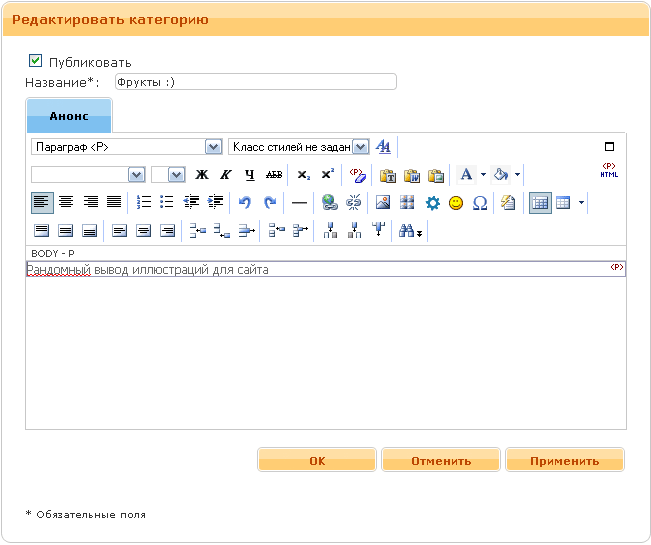Insert a hyperlink with the globe icon
The image size is (651, 545).
pos(329,202)
